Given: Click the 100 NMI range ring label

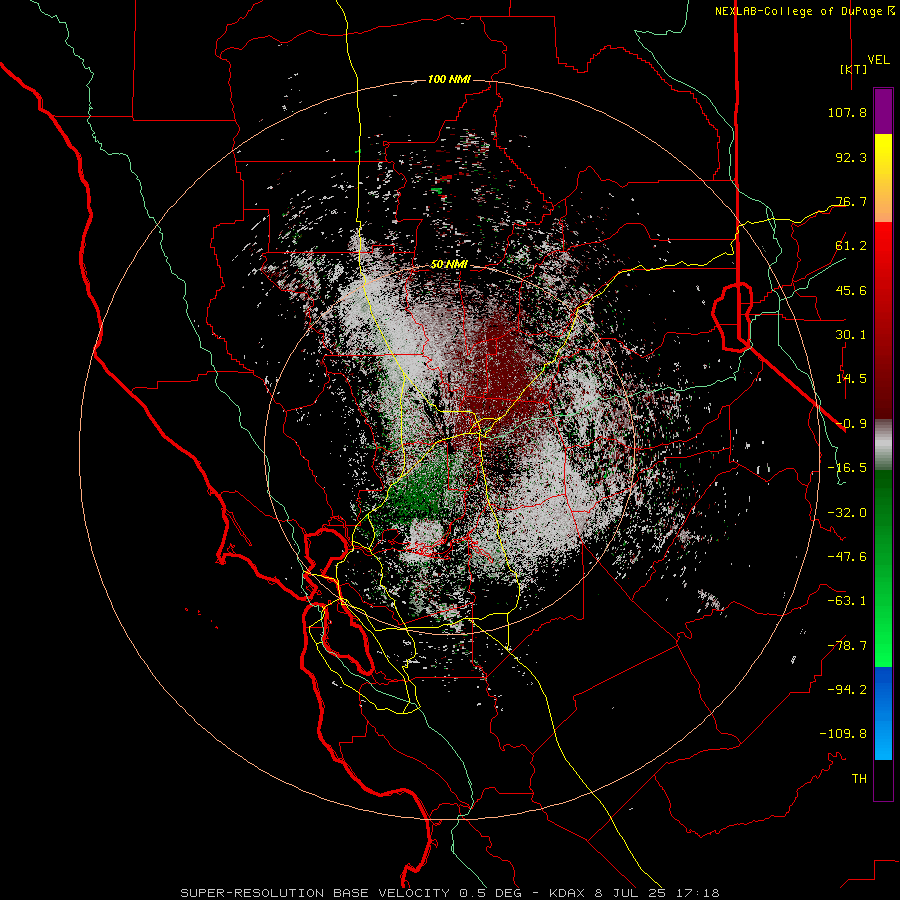Looking at the screenshot, I should tap(449, 79).
